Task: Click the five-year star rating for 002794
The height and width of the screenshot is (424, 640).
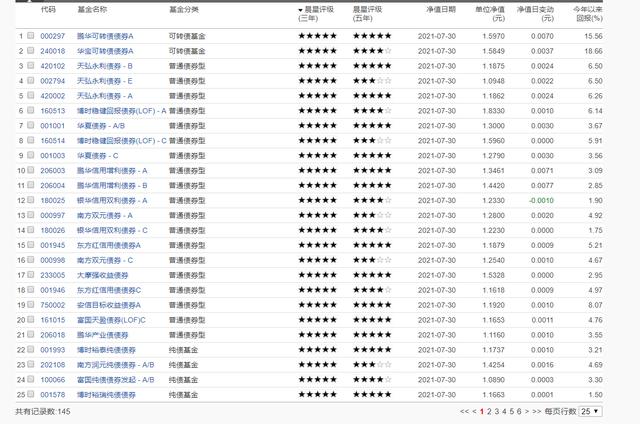Action: [x=372, y=81]
